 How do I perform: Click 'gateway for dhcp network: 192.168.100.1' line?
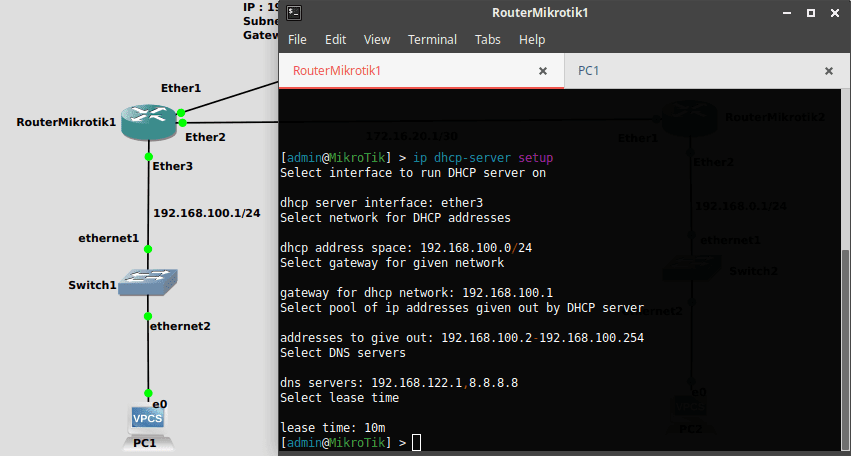coord(416,293)
